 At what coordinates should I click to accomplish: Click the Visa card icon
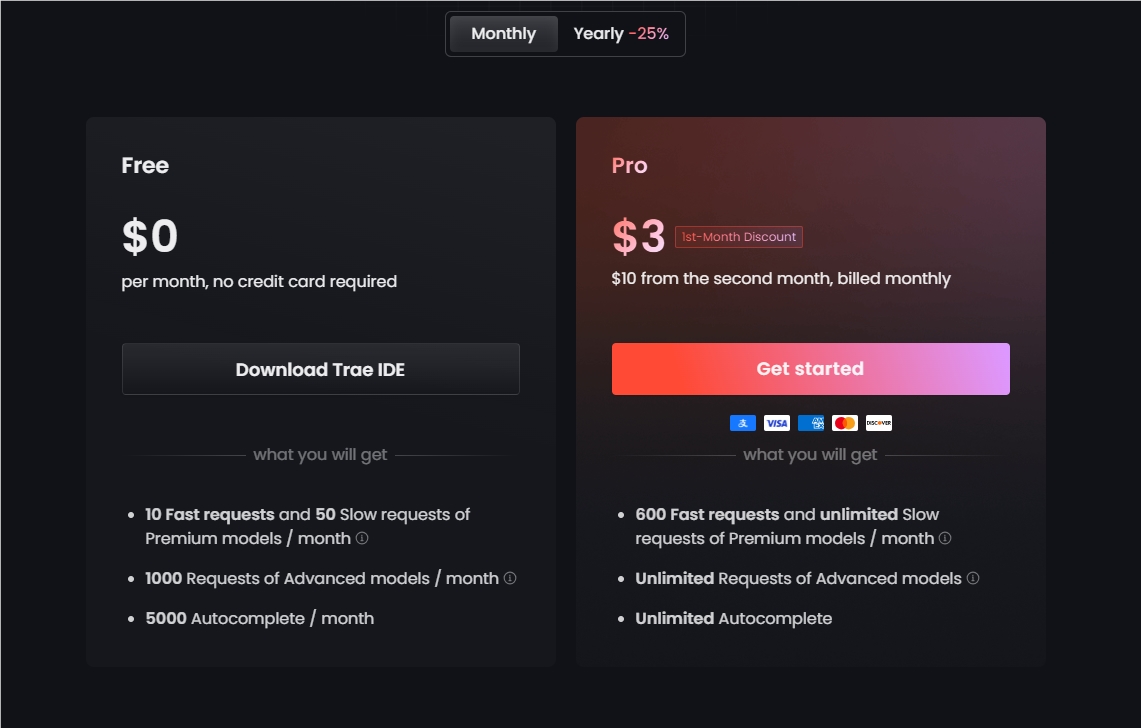777,423
